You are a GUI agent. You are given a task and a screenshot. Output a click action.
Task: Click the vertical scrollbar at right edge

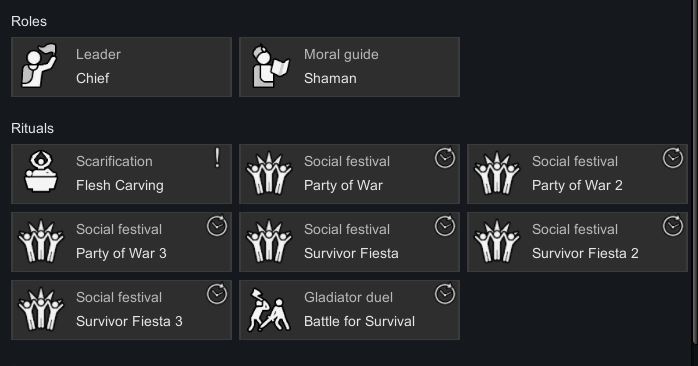click(695, 171)
